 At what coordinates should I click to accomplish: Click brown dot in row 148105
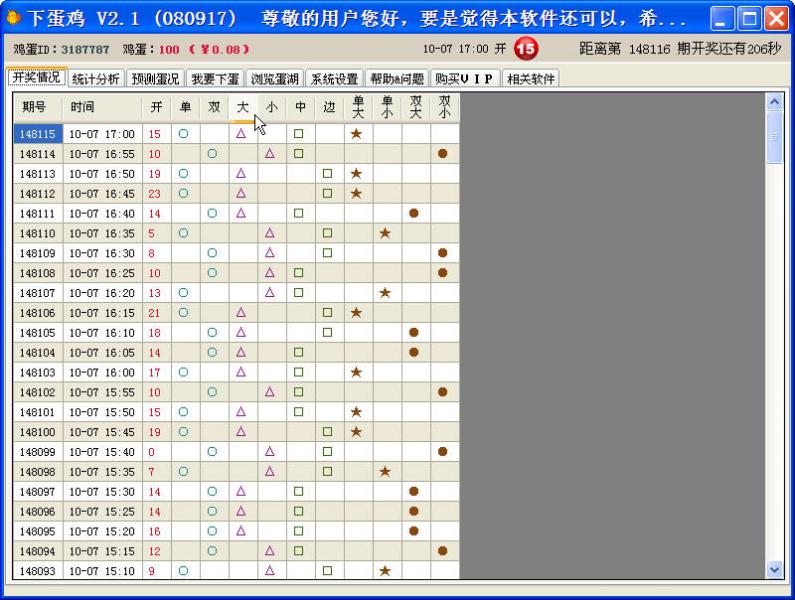414,332
